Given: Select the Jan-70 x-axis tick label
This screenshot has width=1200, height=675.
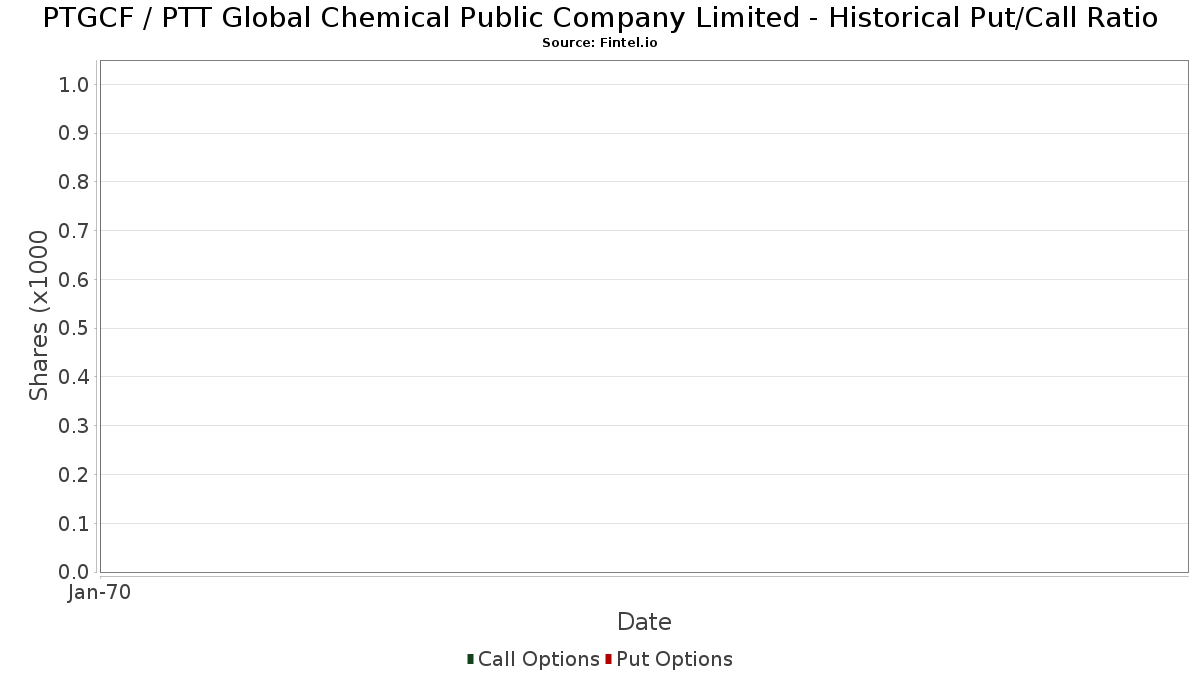Looking at the screenshot, I should (99, 593).
